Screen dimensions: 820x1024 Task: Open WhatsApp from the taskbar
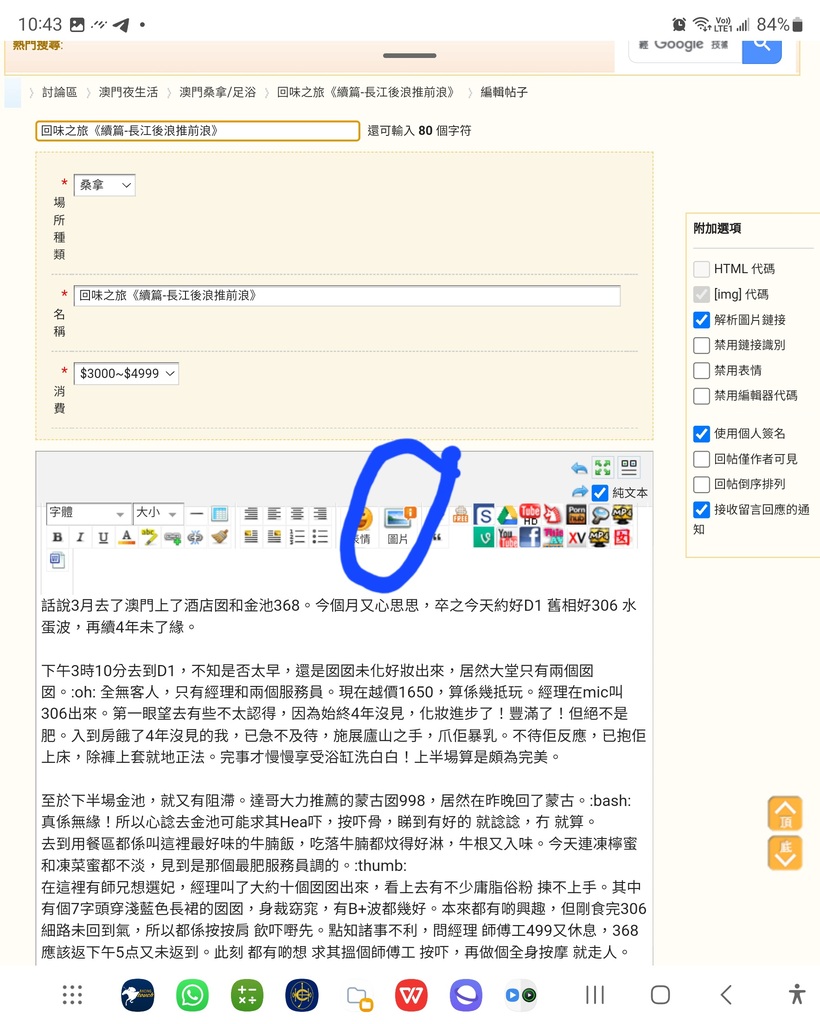[x=192, y=995]
